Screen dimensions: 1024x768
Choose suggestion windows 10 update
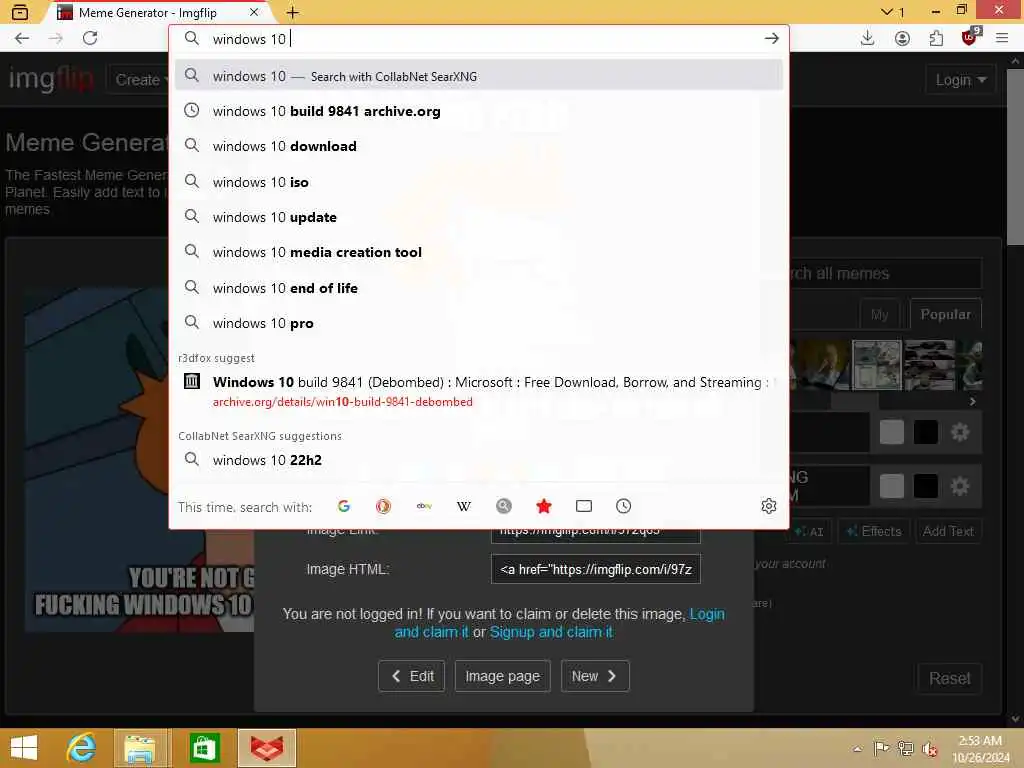click(479, 217)
